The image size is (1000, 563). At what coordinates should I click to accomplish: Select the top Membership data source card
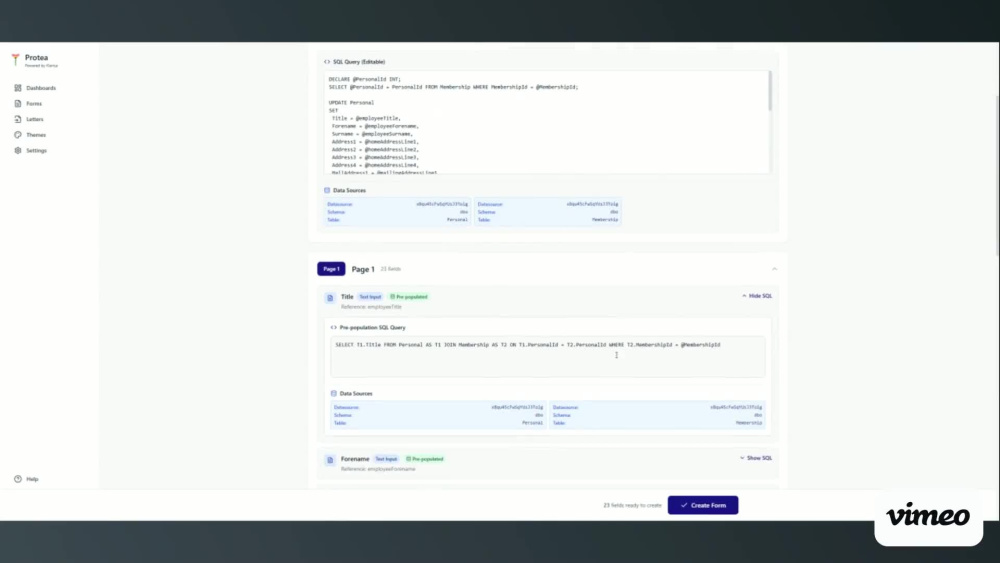click(548, 212)
